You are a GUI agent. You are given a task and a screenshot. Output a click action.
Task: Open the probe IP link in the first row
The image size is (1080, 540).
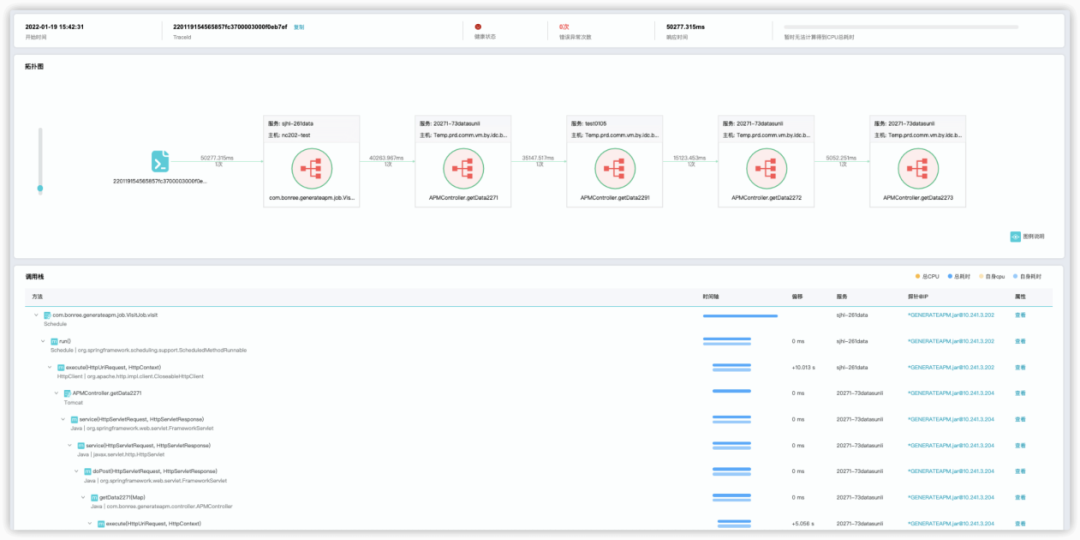tap(950, 315)
